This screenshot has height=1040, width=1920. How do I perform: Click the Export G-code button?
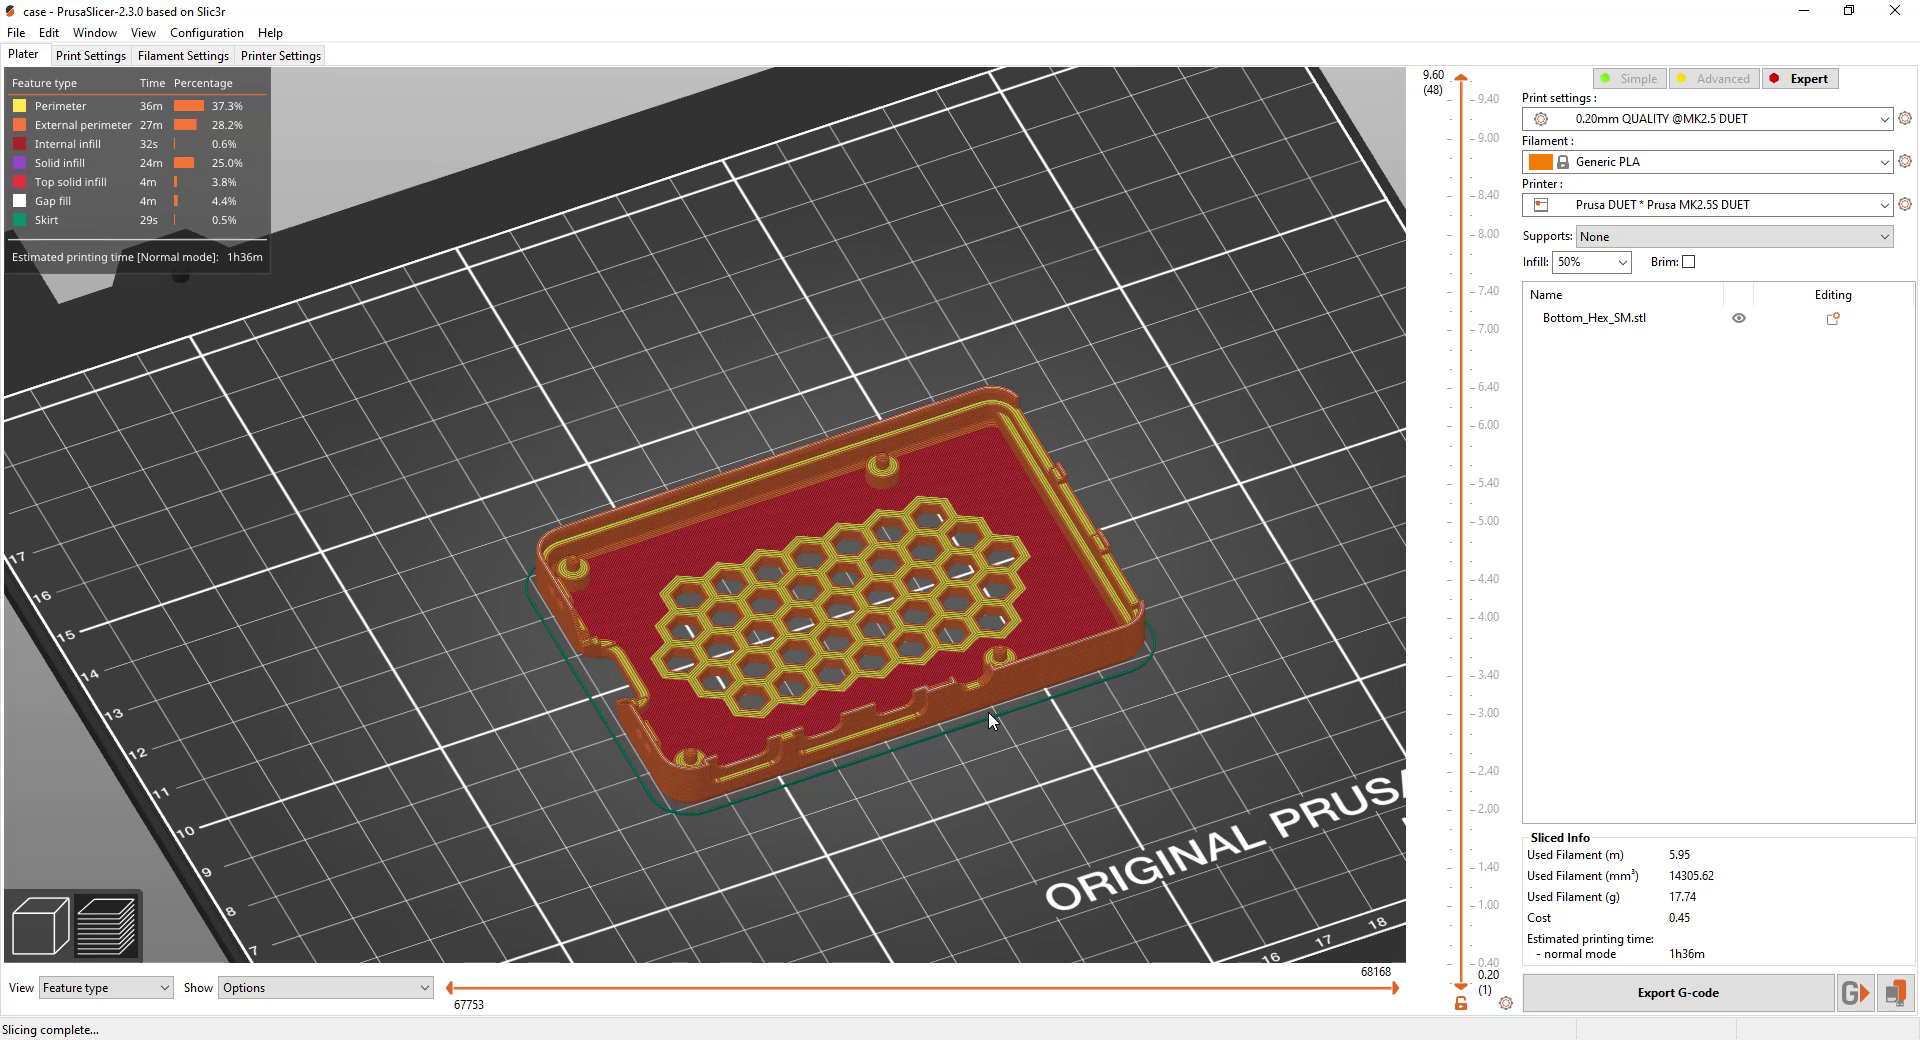click(x=1677, y=993)
